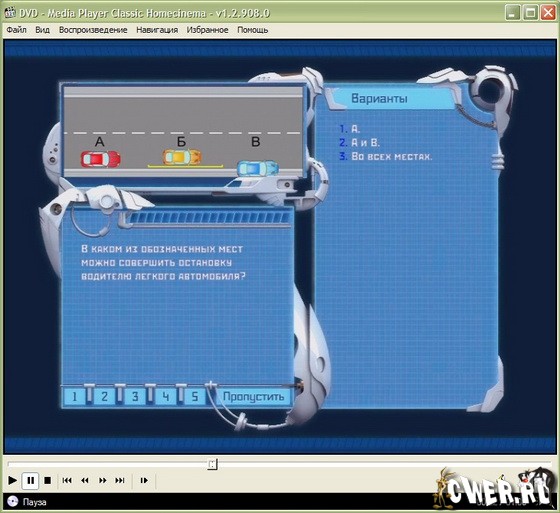Open the Воспроизведение menu
Image resolution: width=560 pixels, height=513 pixels.
93,30
